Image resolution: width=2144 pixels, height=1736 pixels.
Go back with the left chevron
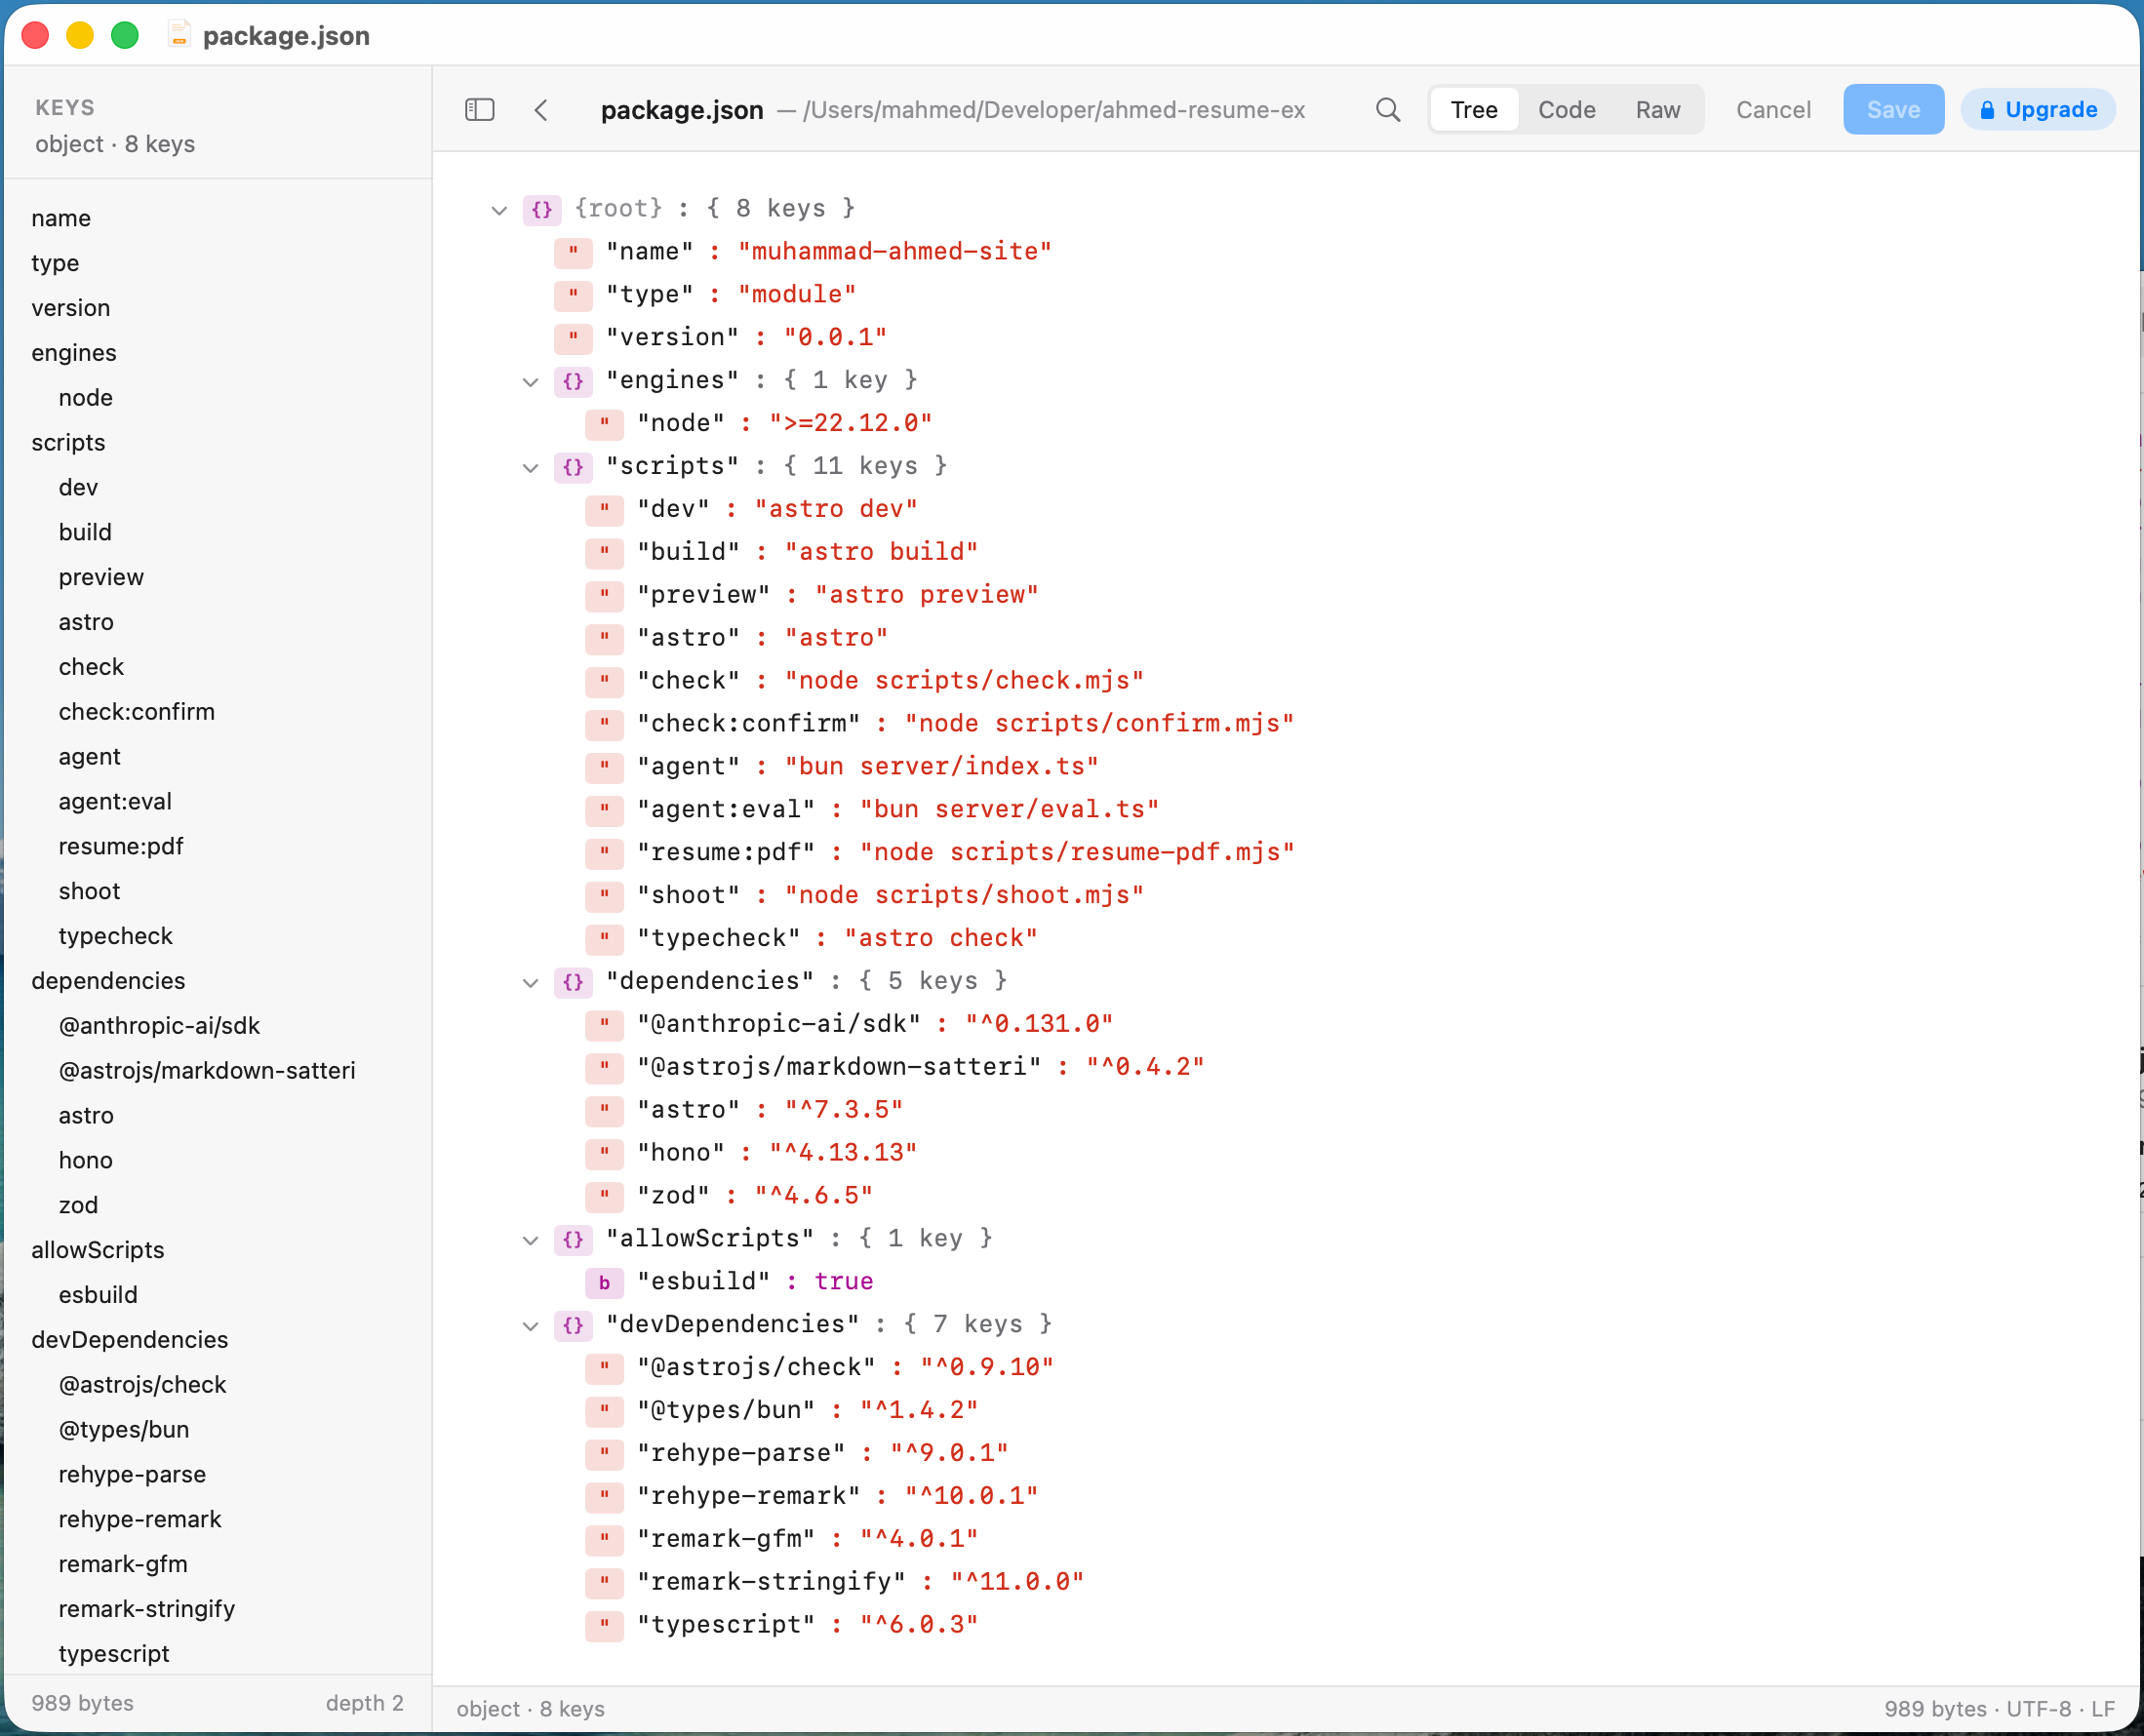pos(541,109)
